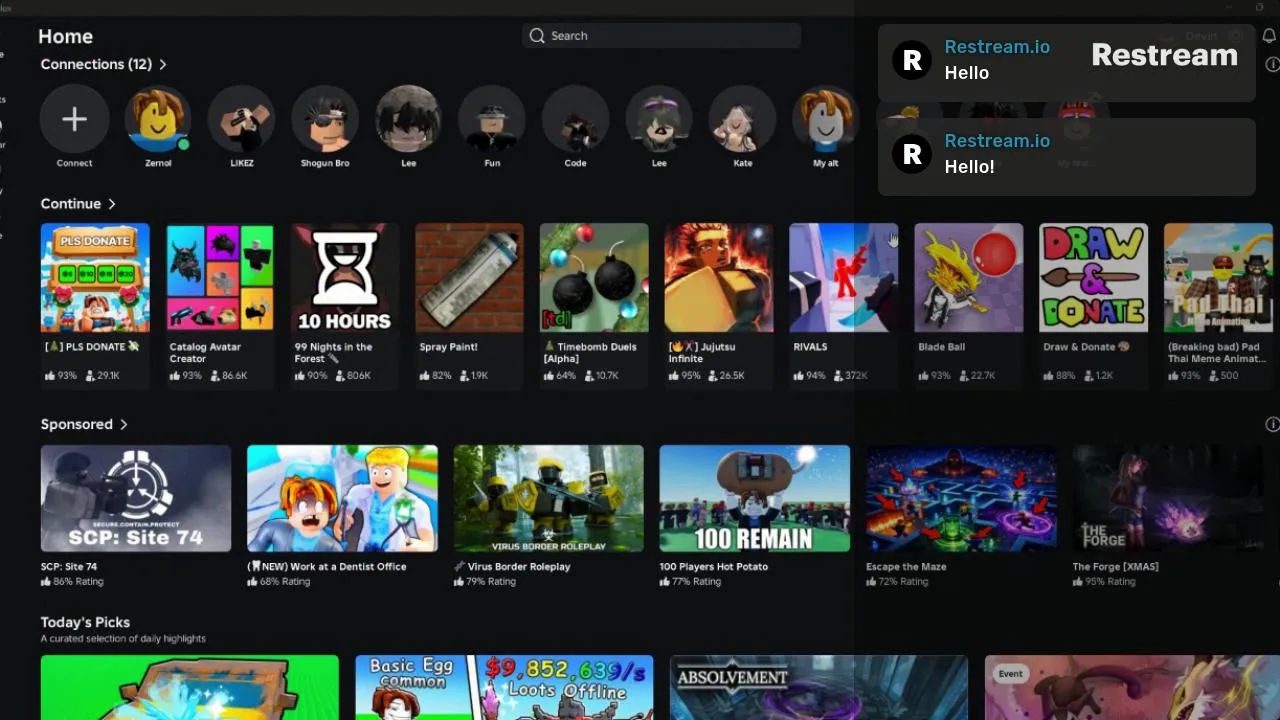Open Spray Paint! game thumbnail
Screen dimensions: 1280x720
[469, 277]
